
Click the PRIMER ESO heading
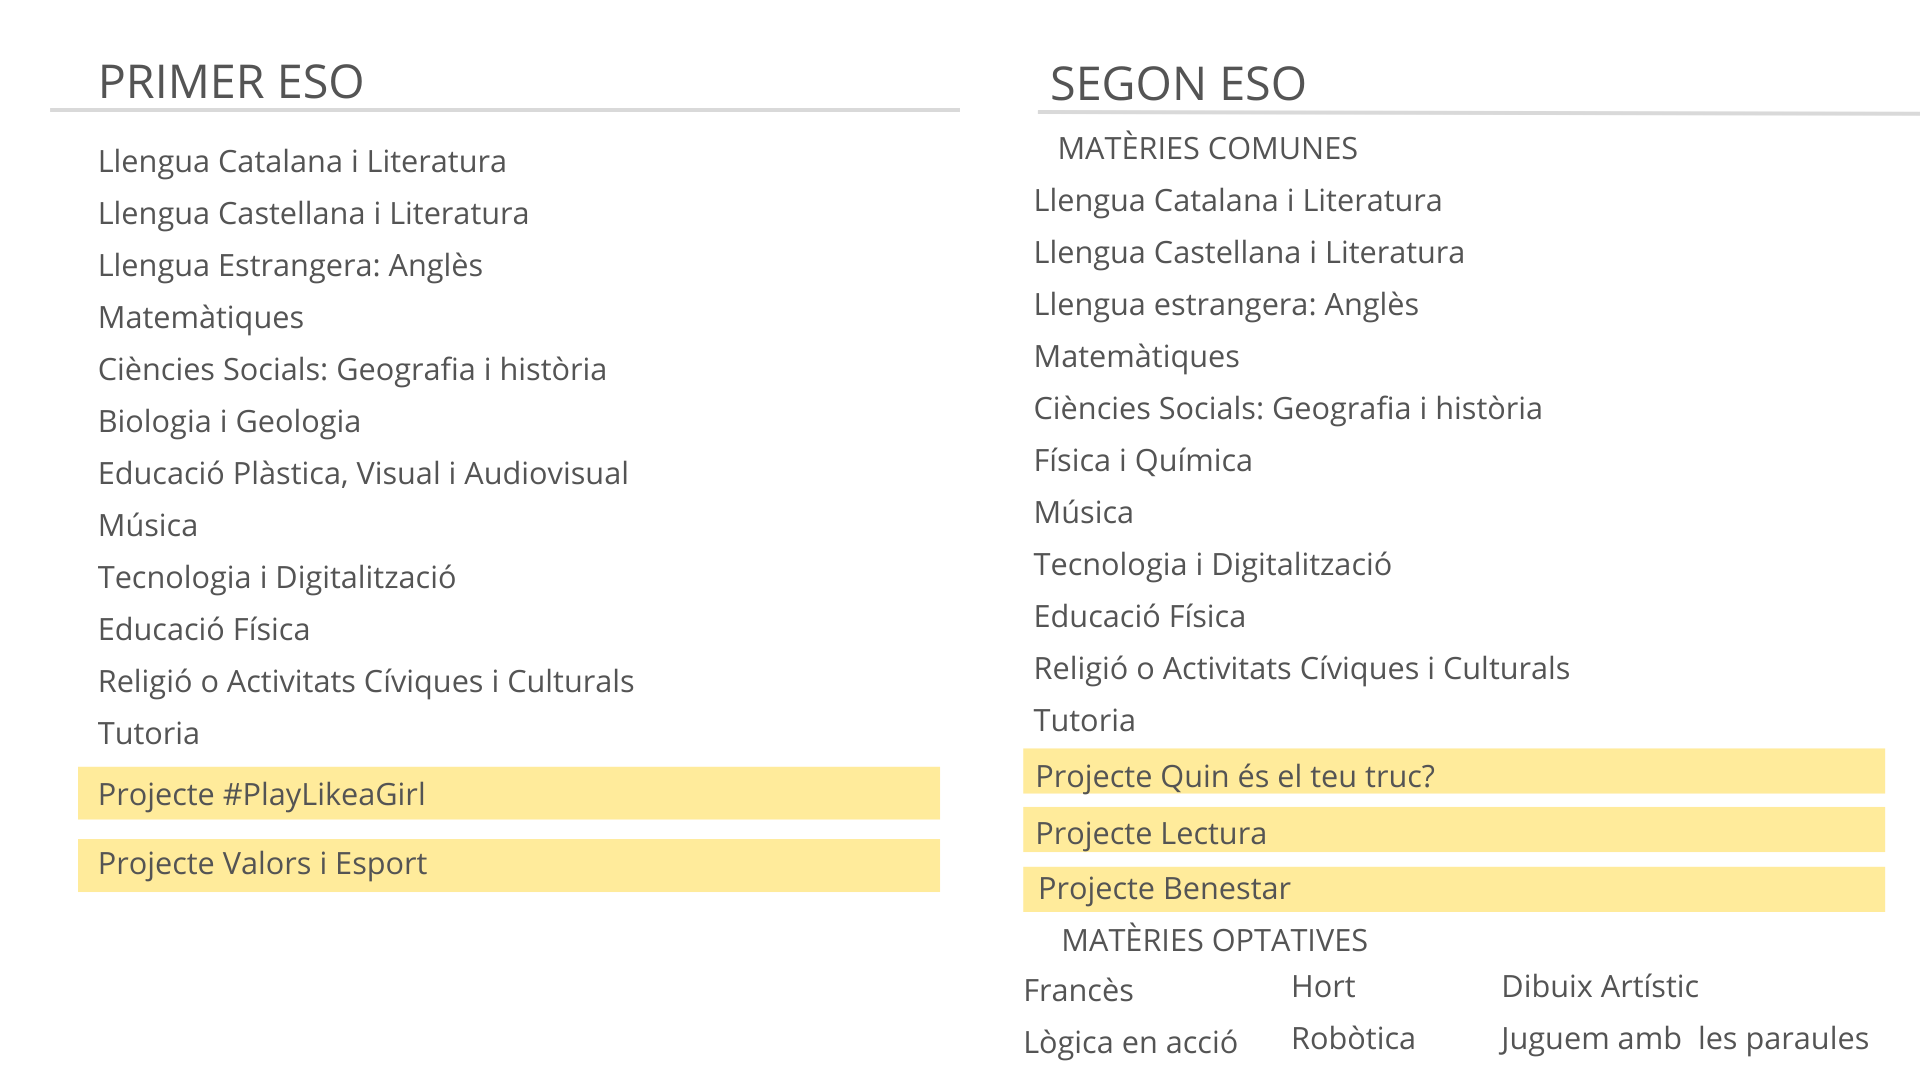230,82
